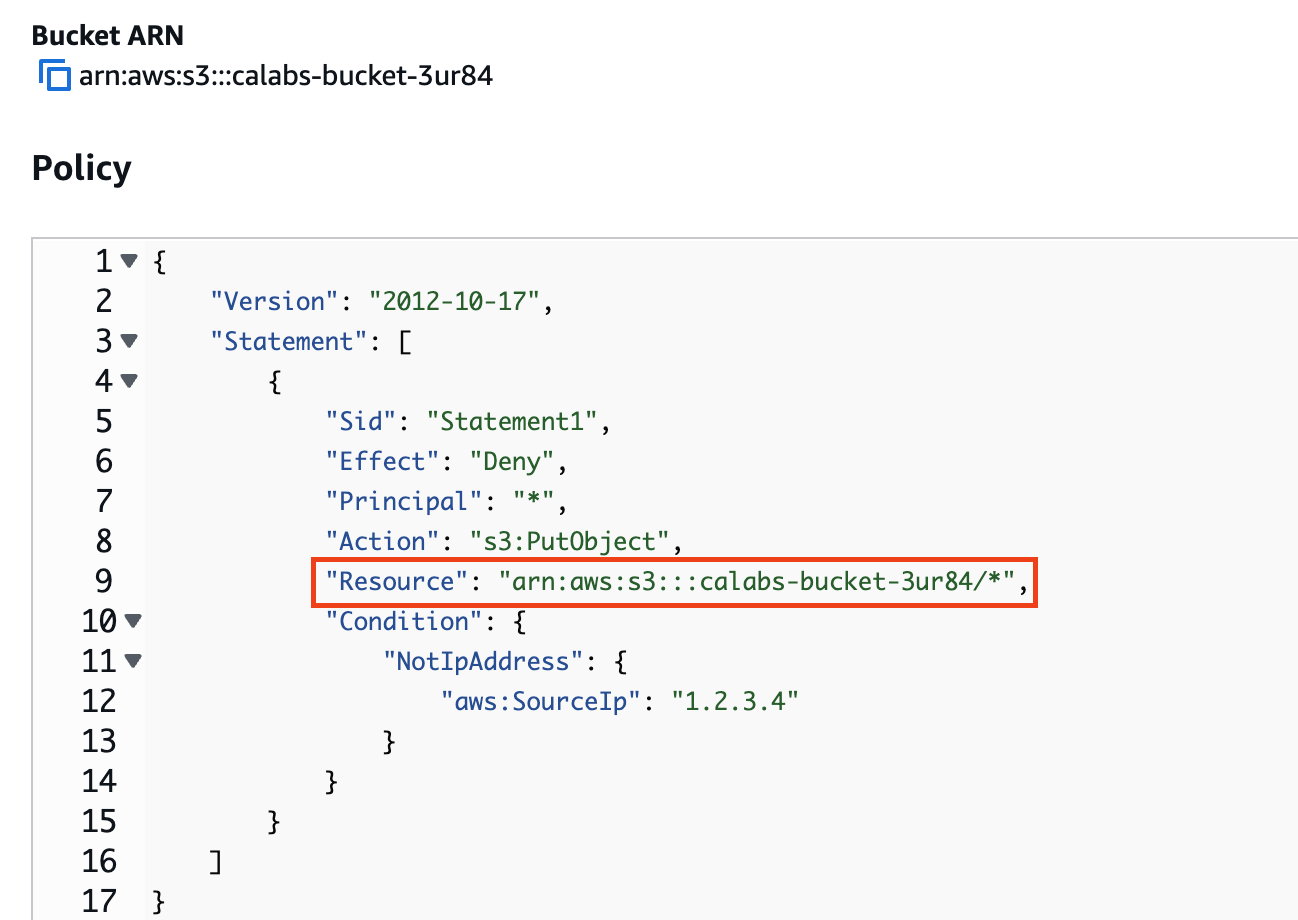The width and height of the screenshot is (1298, 920).
Task: Click line number 12 in the gutter
Action: coord(97,701)
